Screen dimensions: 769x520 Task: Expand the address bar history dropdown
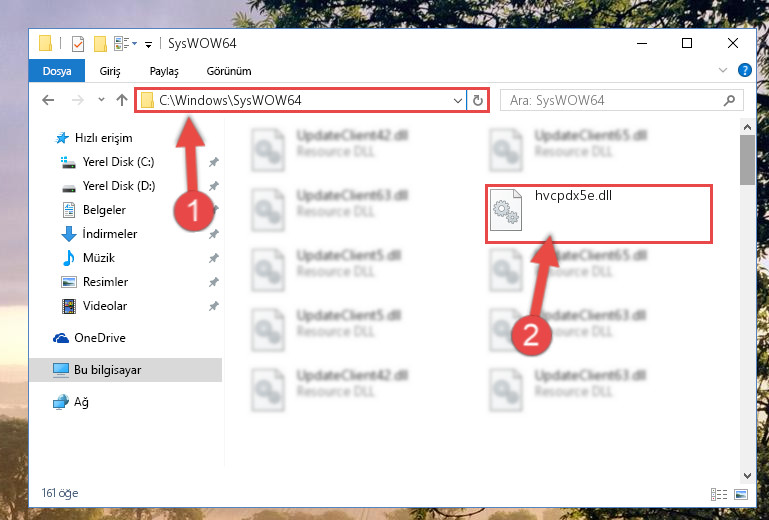[x=458, y=101]
